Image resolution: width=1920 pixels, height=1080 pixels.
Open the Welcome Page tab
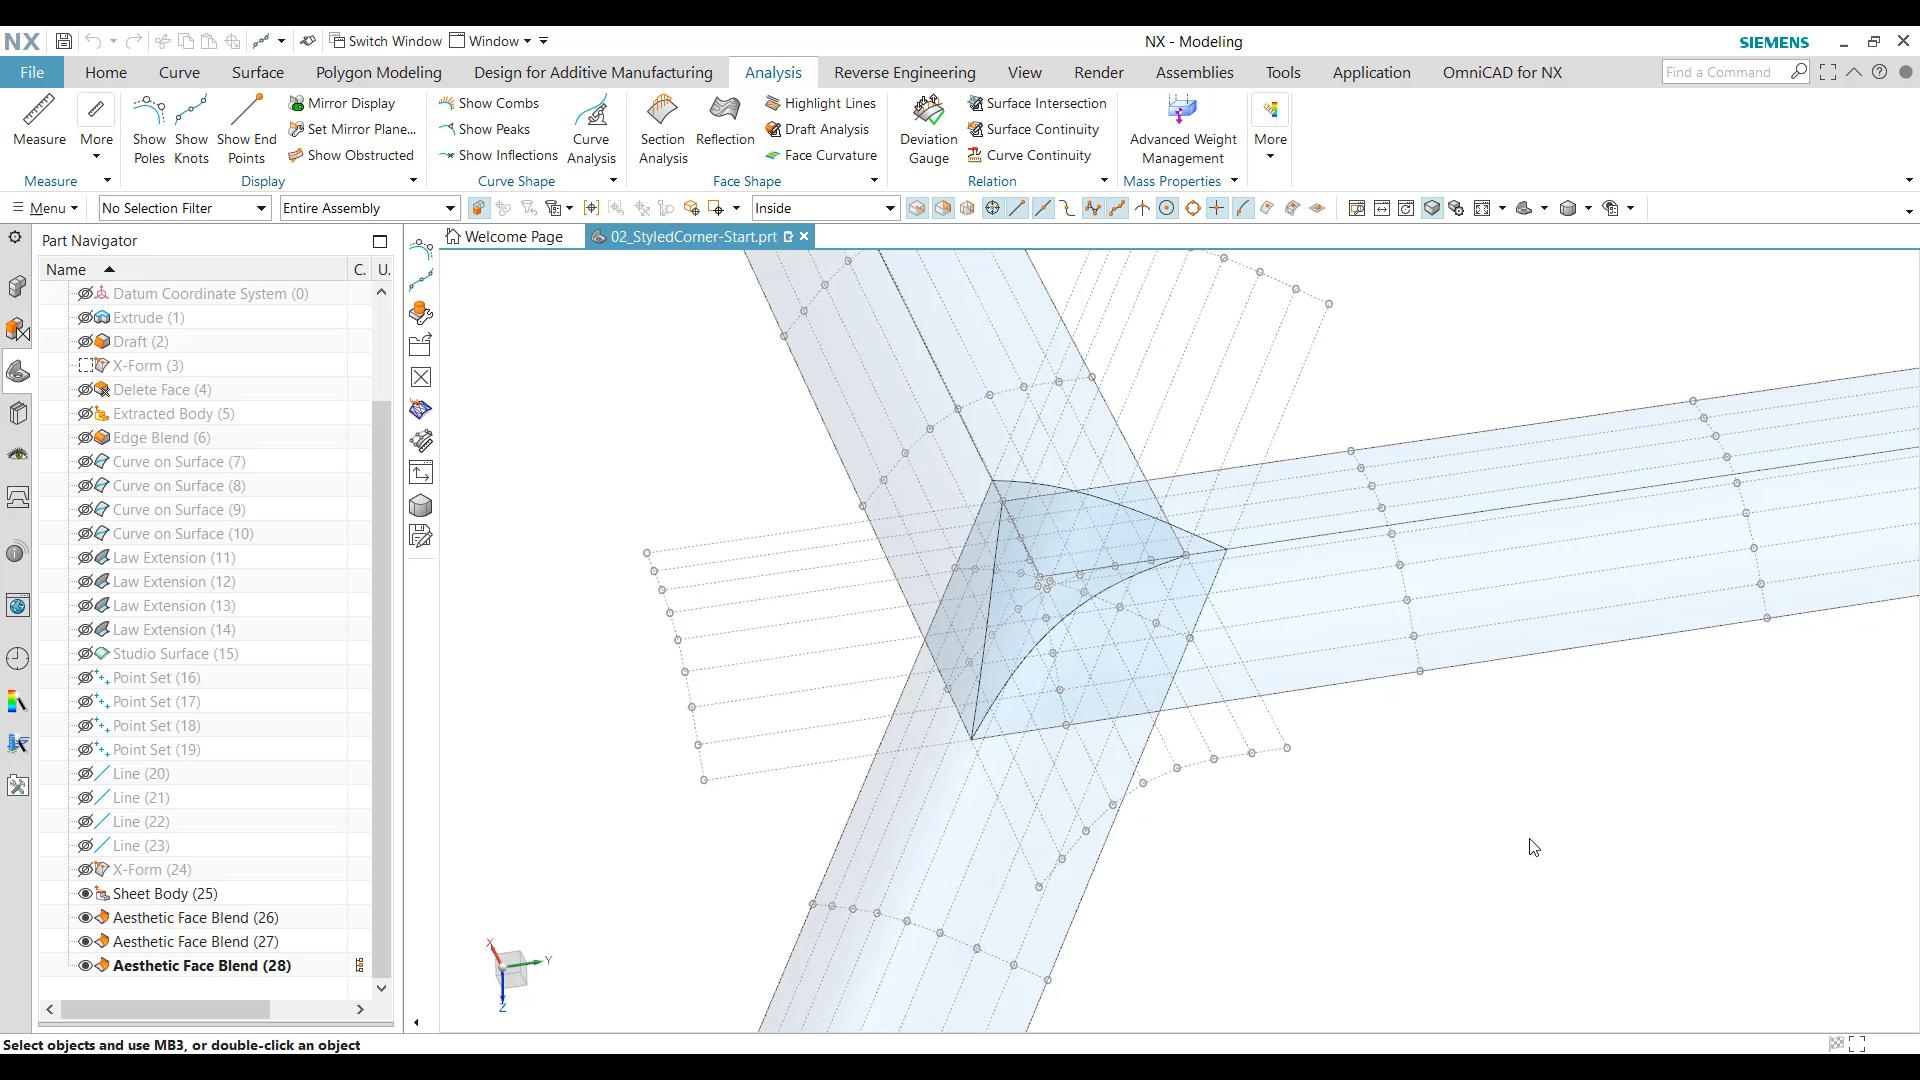pos(505,237)
